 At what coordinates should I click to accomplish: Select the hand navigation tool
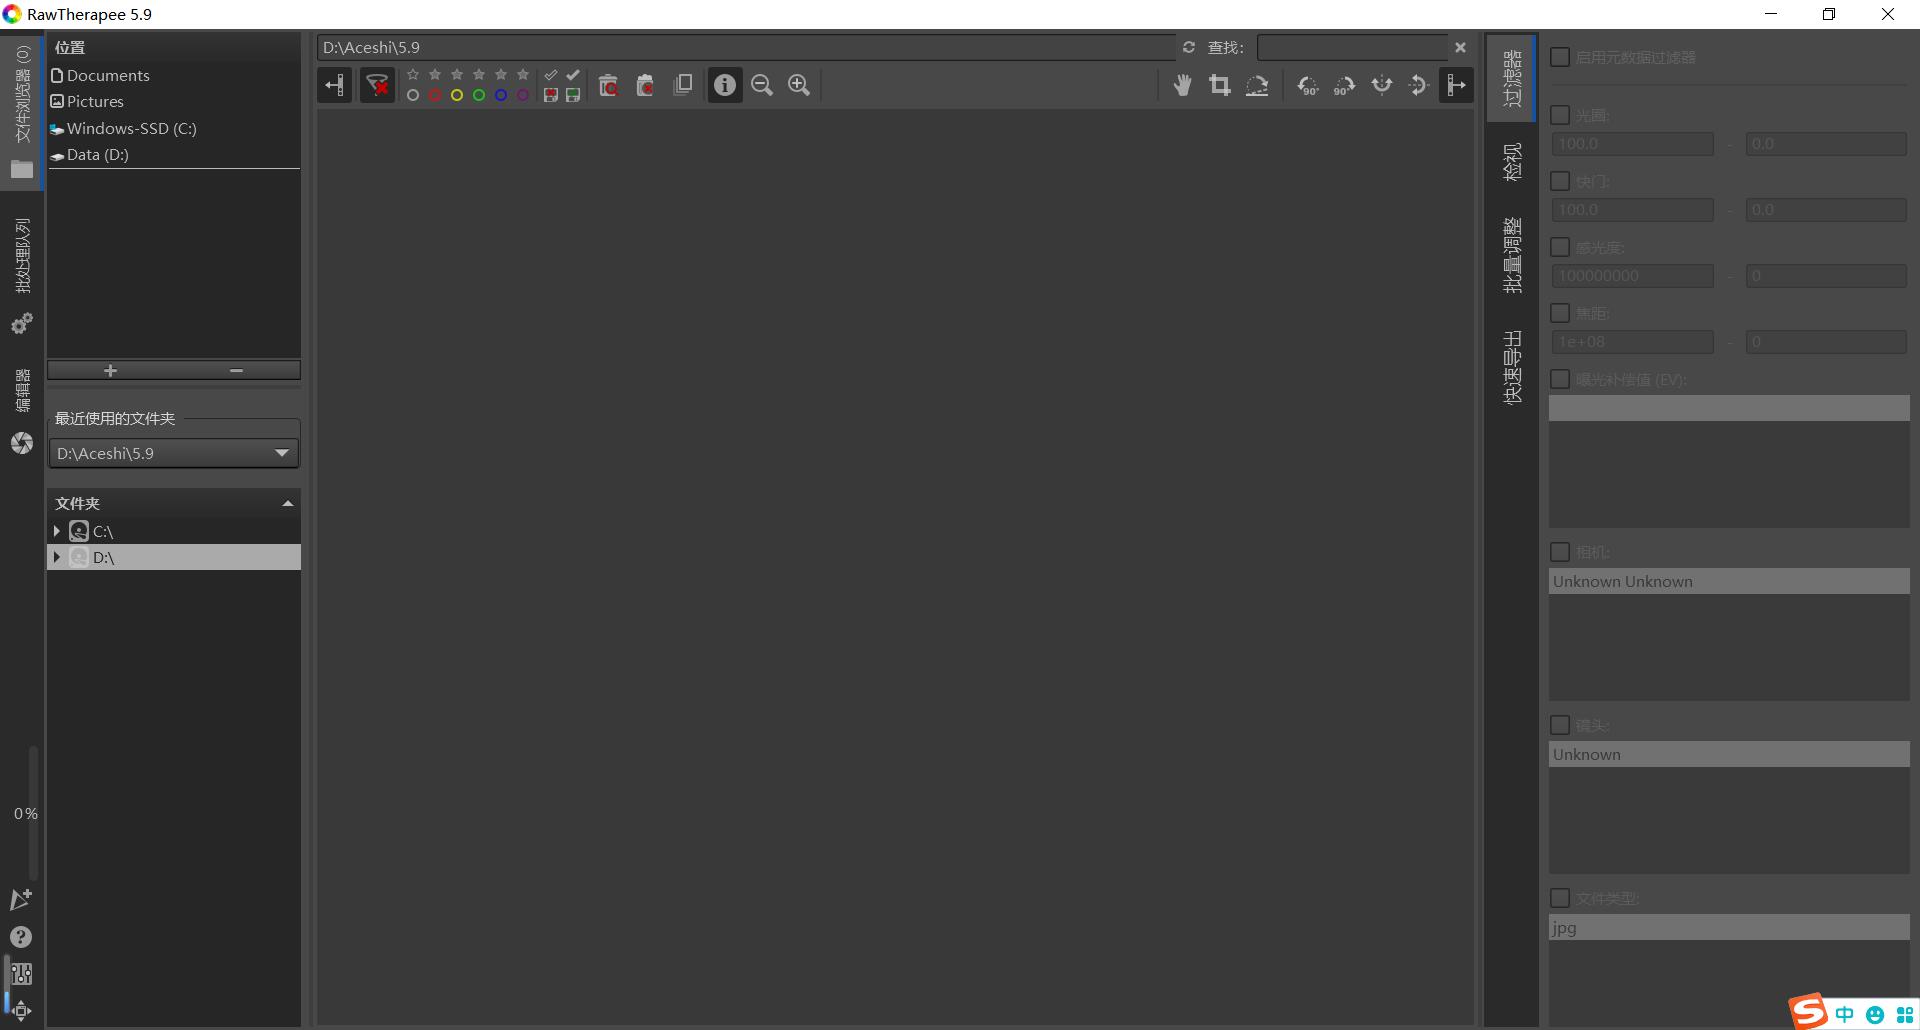coord(1183,86)
